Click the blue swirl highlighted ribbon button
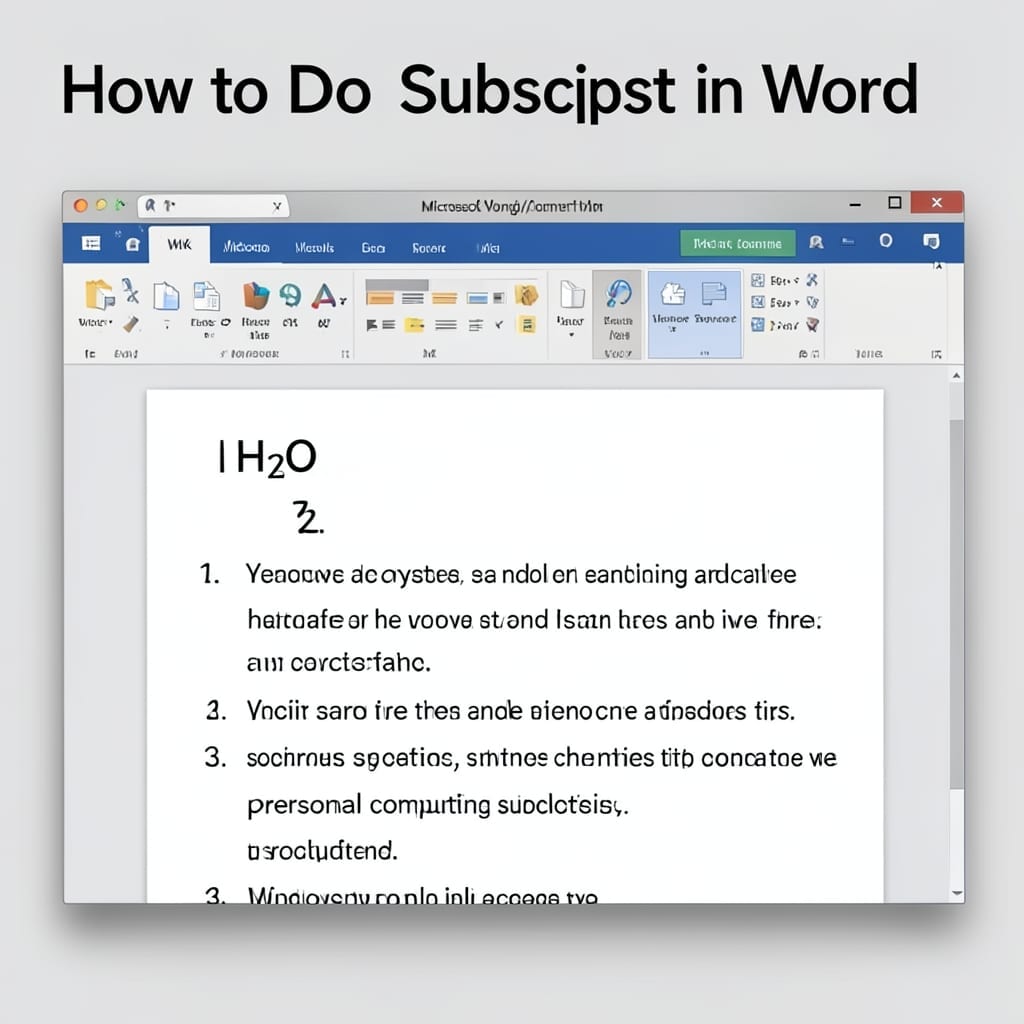This screenshot has height=1024, width=1024. [617, 313]
